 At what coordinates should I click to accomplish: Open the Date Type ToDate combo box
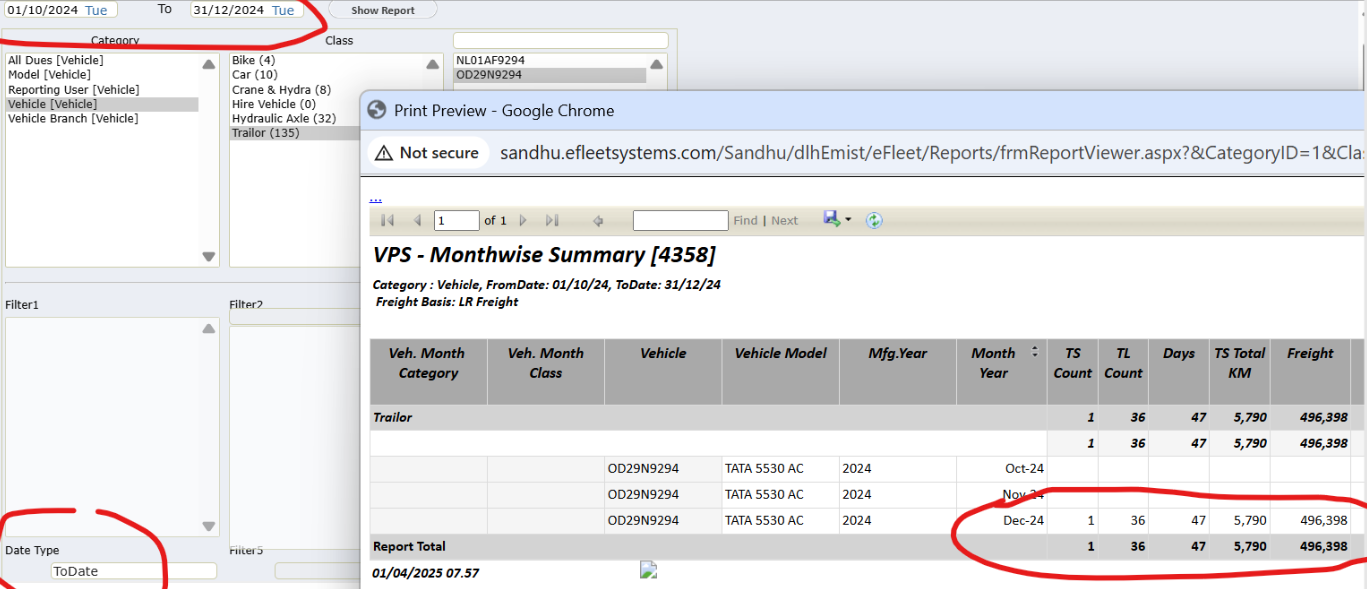[134, 571]
